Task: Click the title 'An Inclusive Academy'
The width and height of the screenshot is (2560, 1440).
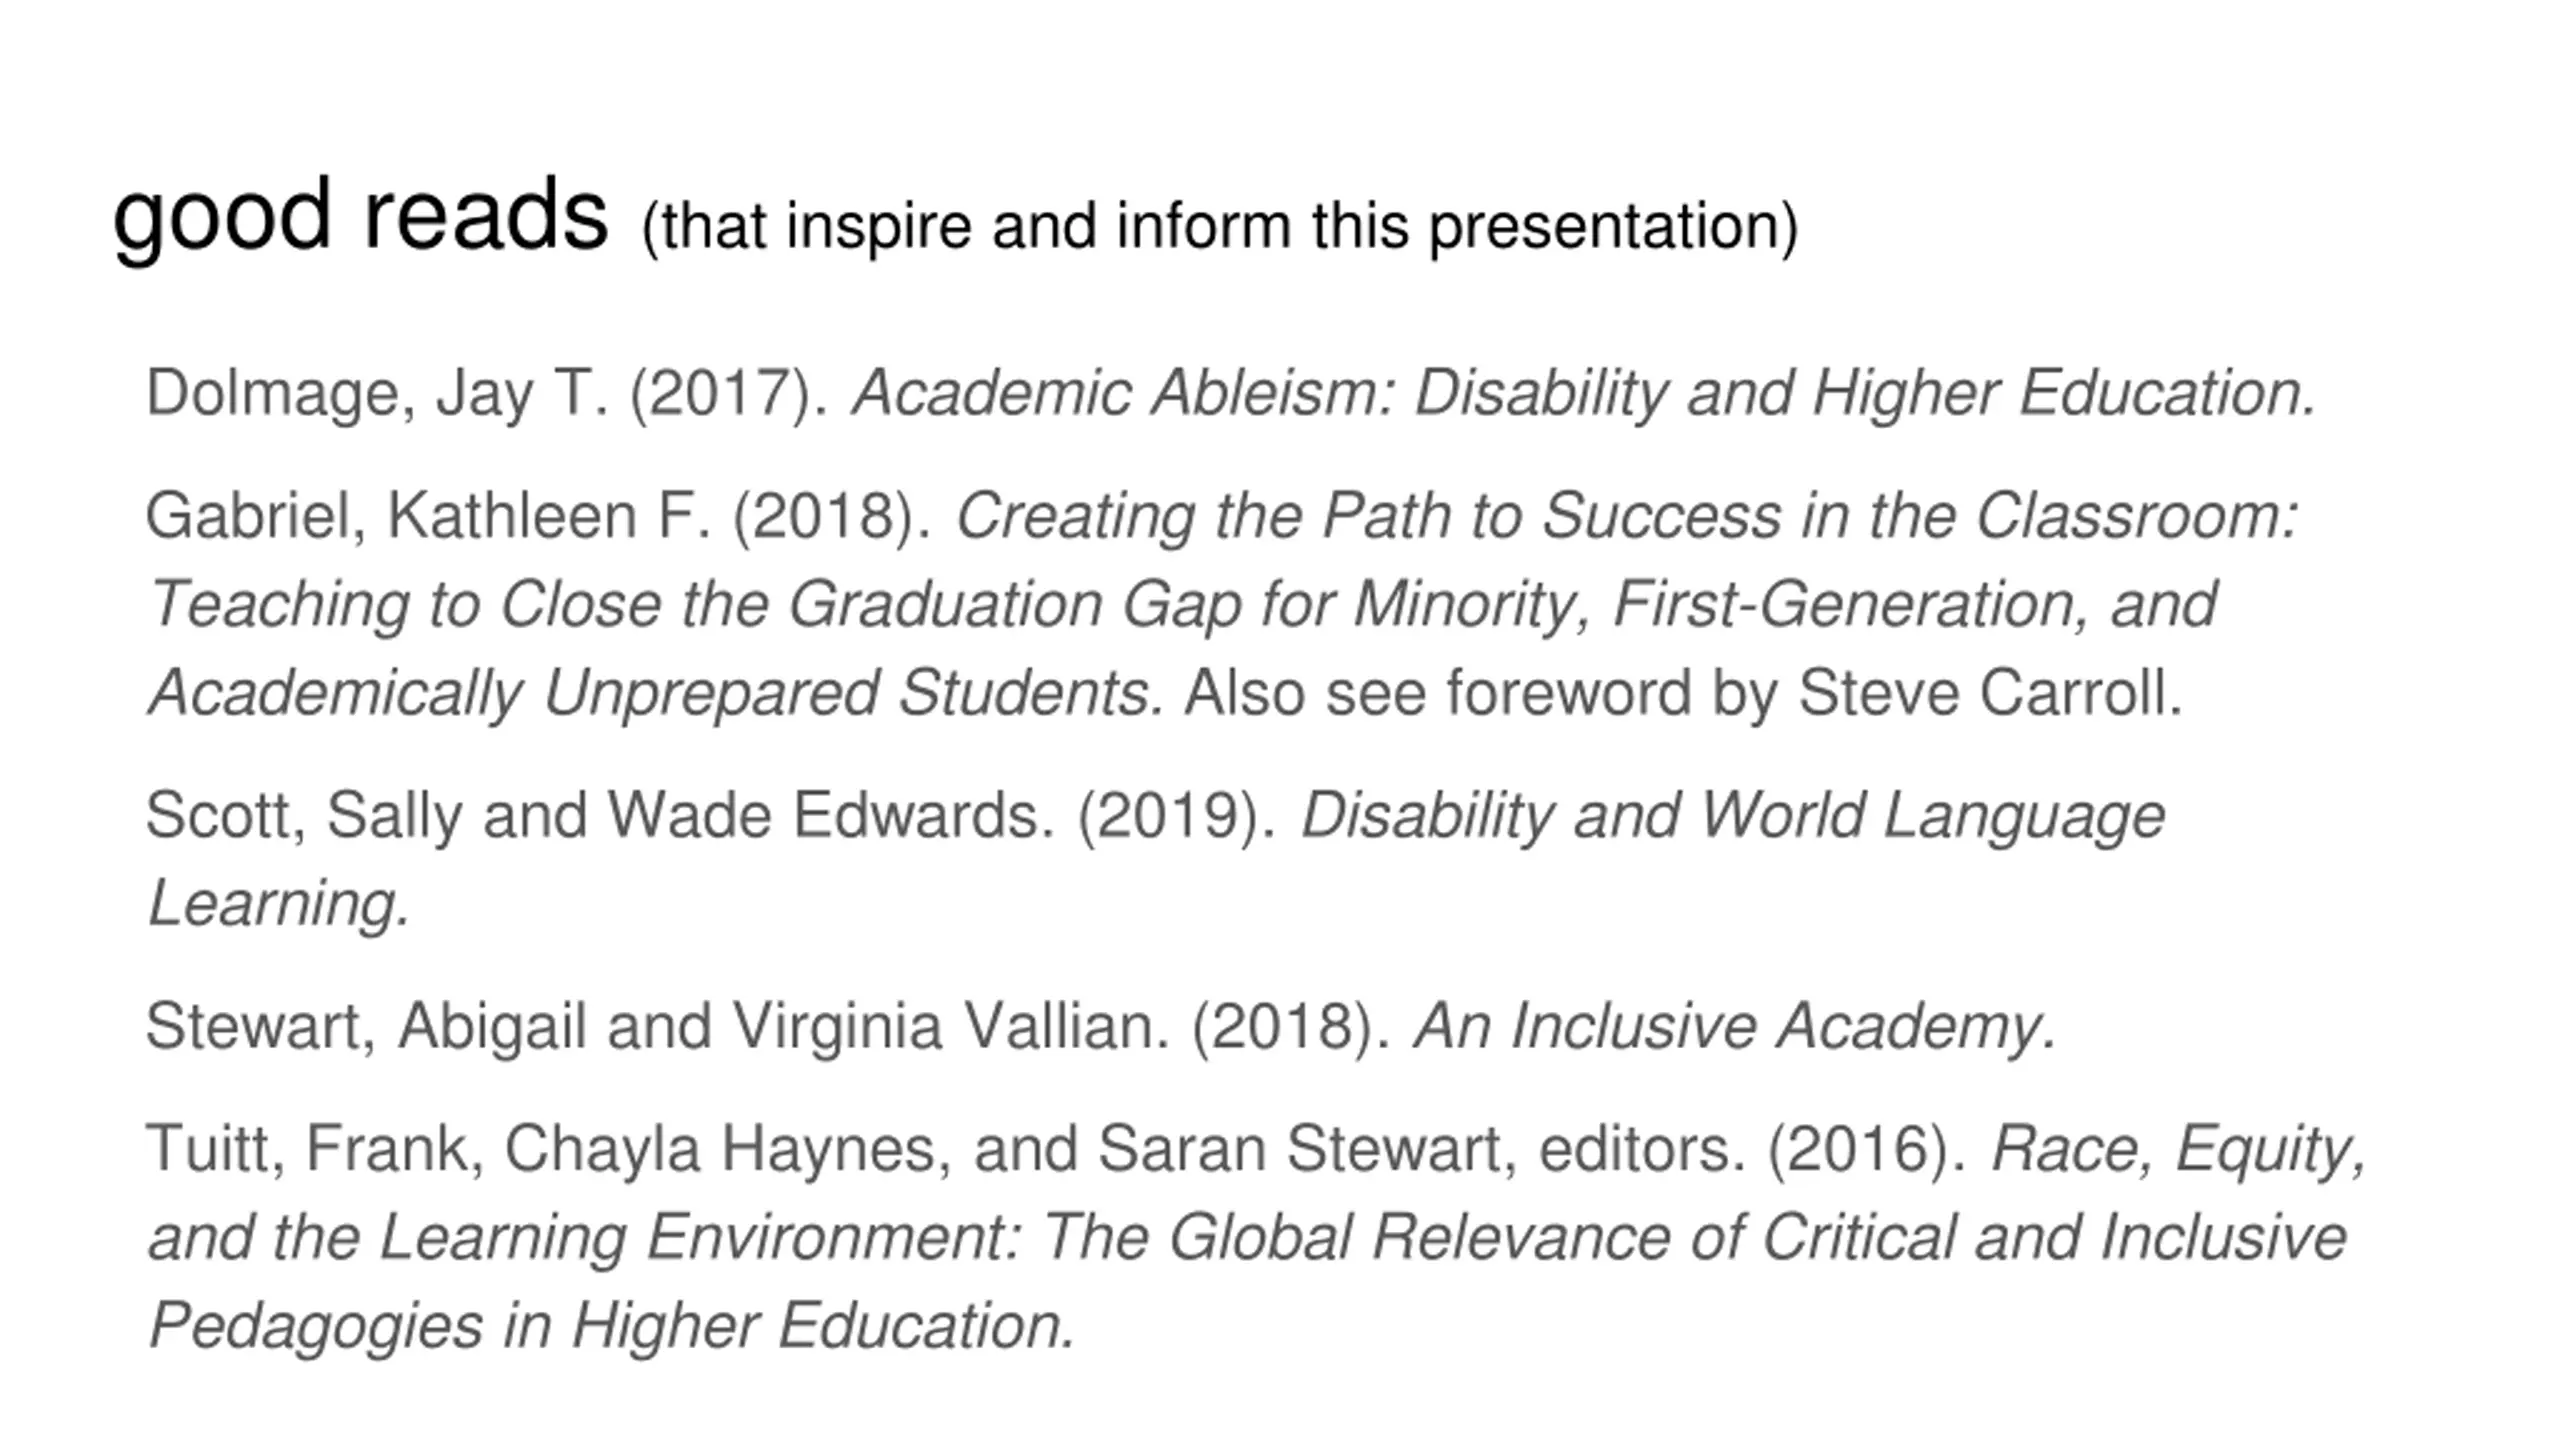Action: pos(1735,1028)
